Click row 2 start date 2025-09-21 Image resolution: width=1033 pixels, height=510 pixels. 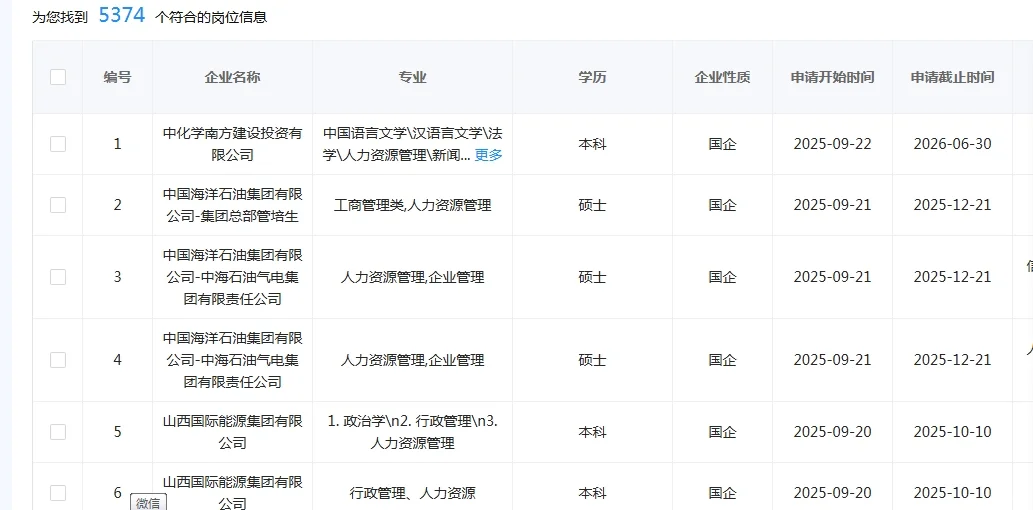pyautogui.click(x=832, y=205)
